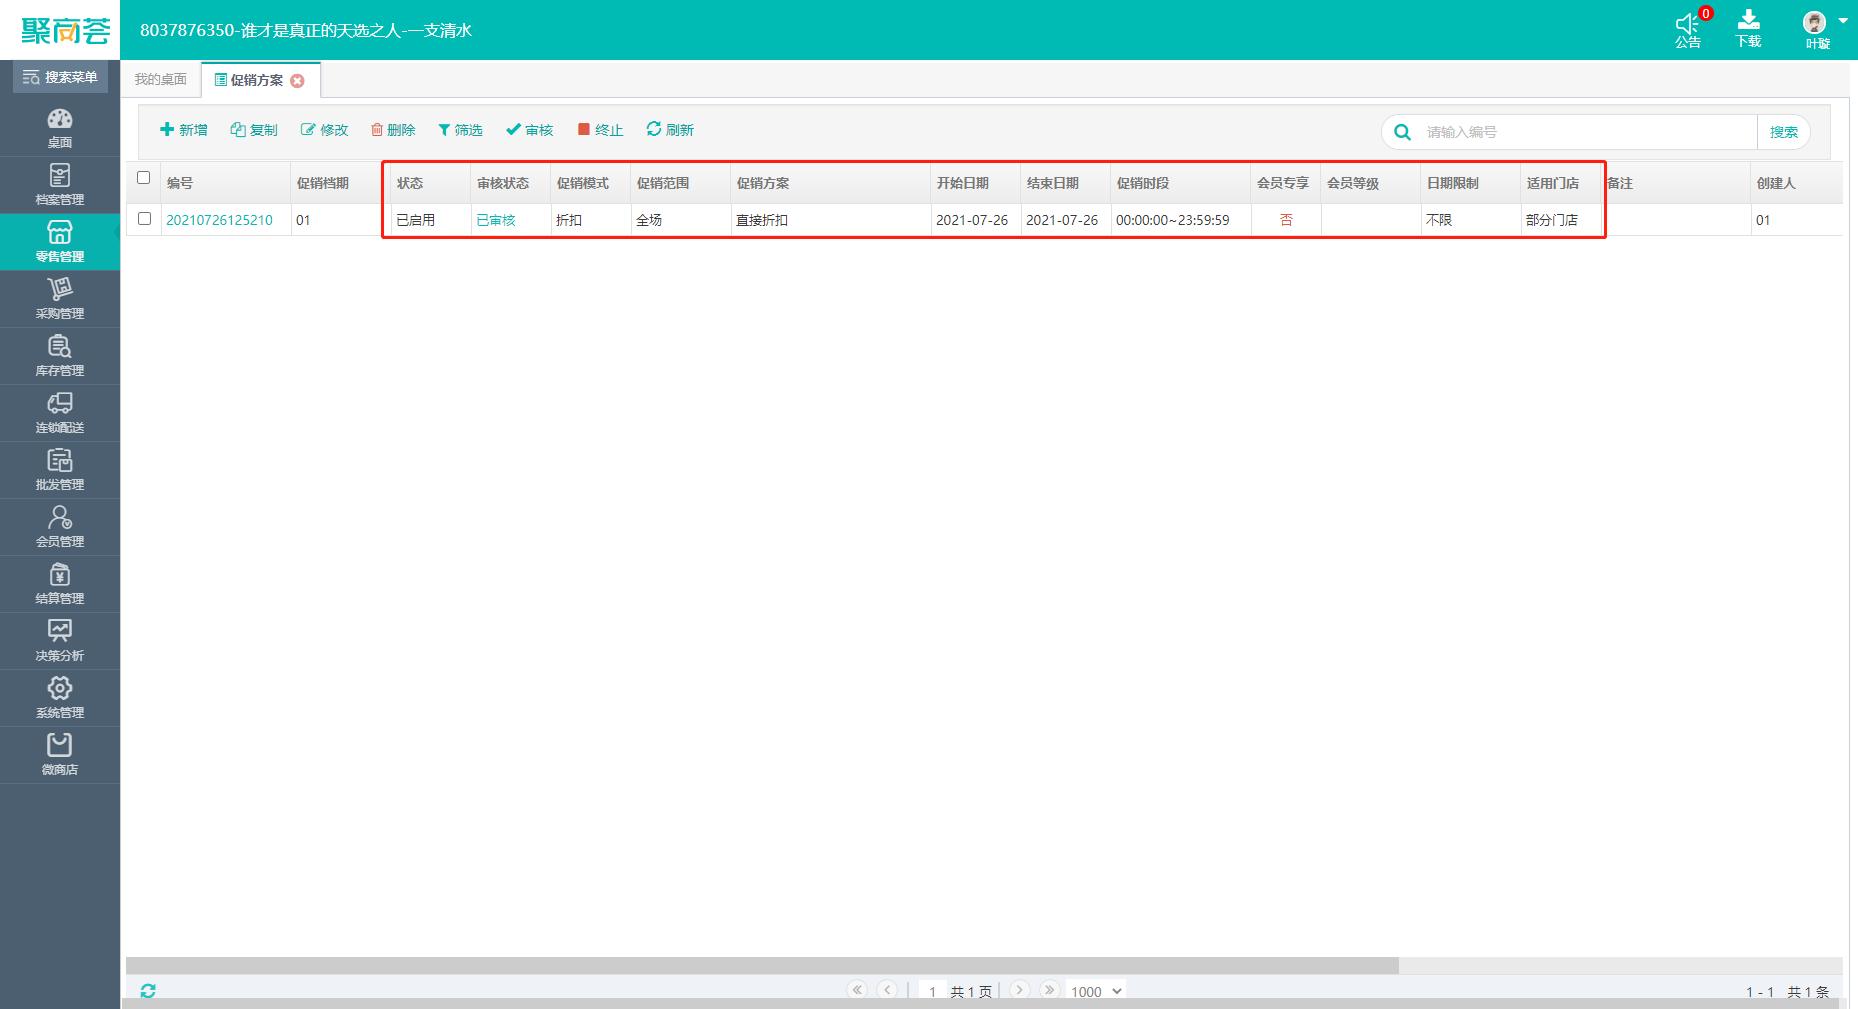Select the 促销方案 tab
This screenshot has width=1858, height=1009.
pyautogui.click(x=256, y=80)
